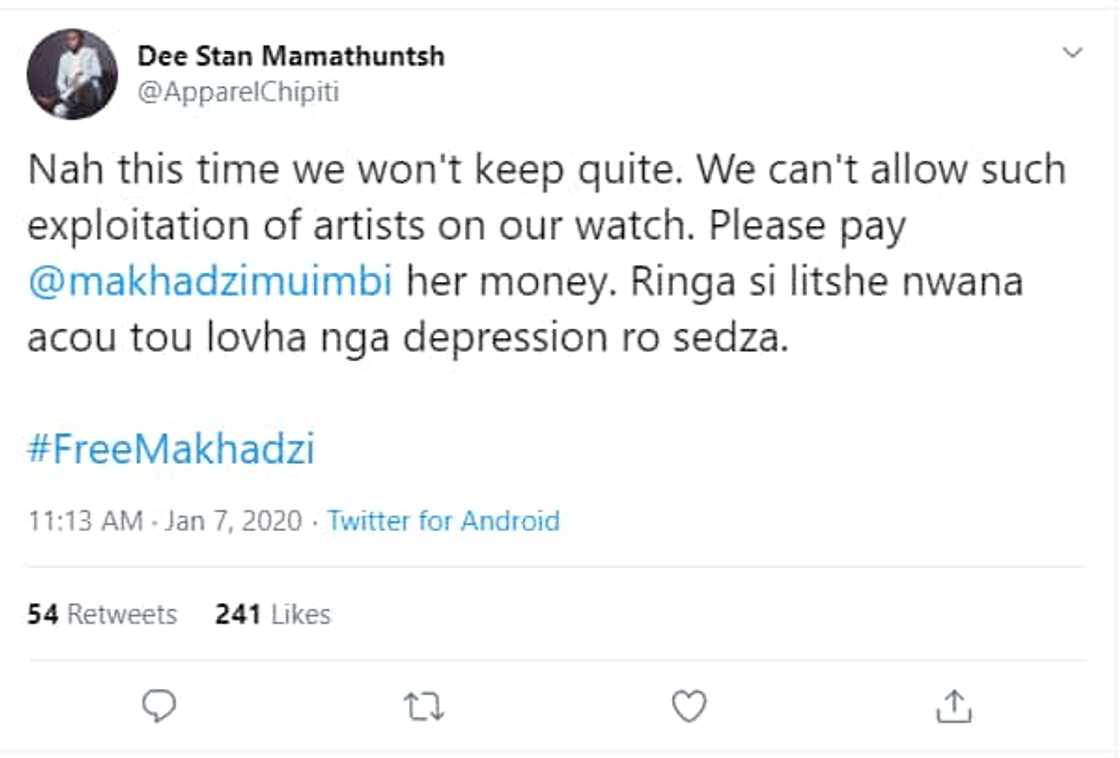Click the reply speech bubble icon
The width and height of the screenshot is (1120, 758).
coord(159,707)
